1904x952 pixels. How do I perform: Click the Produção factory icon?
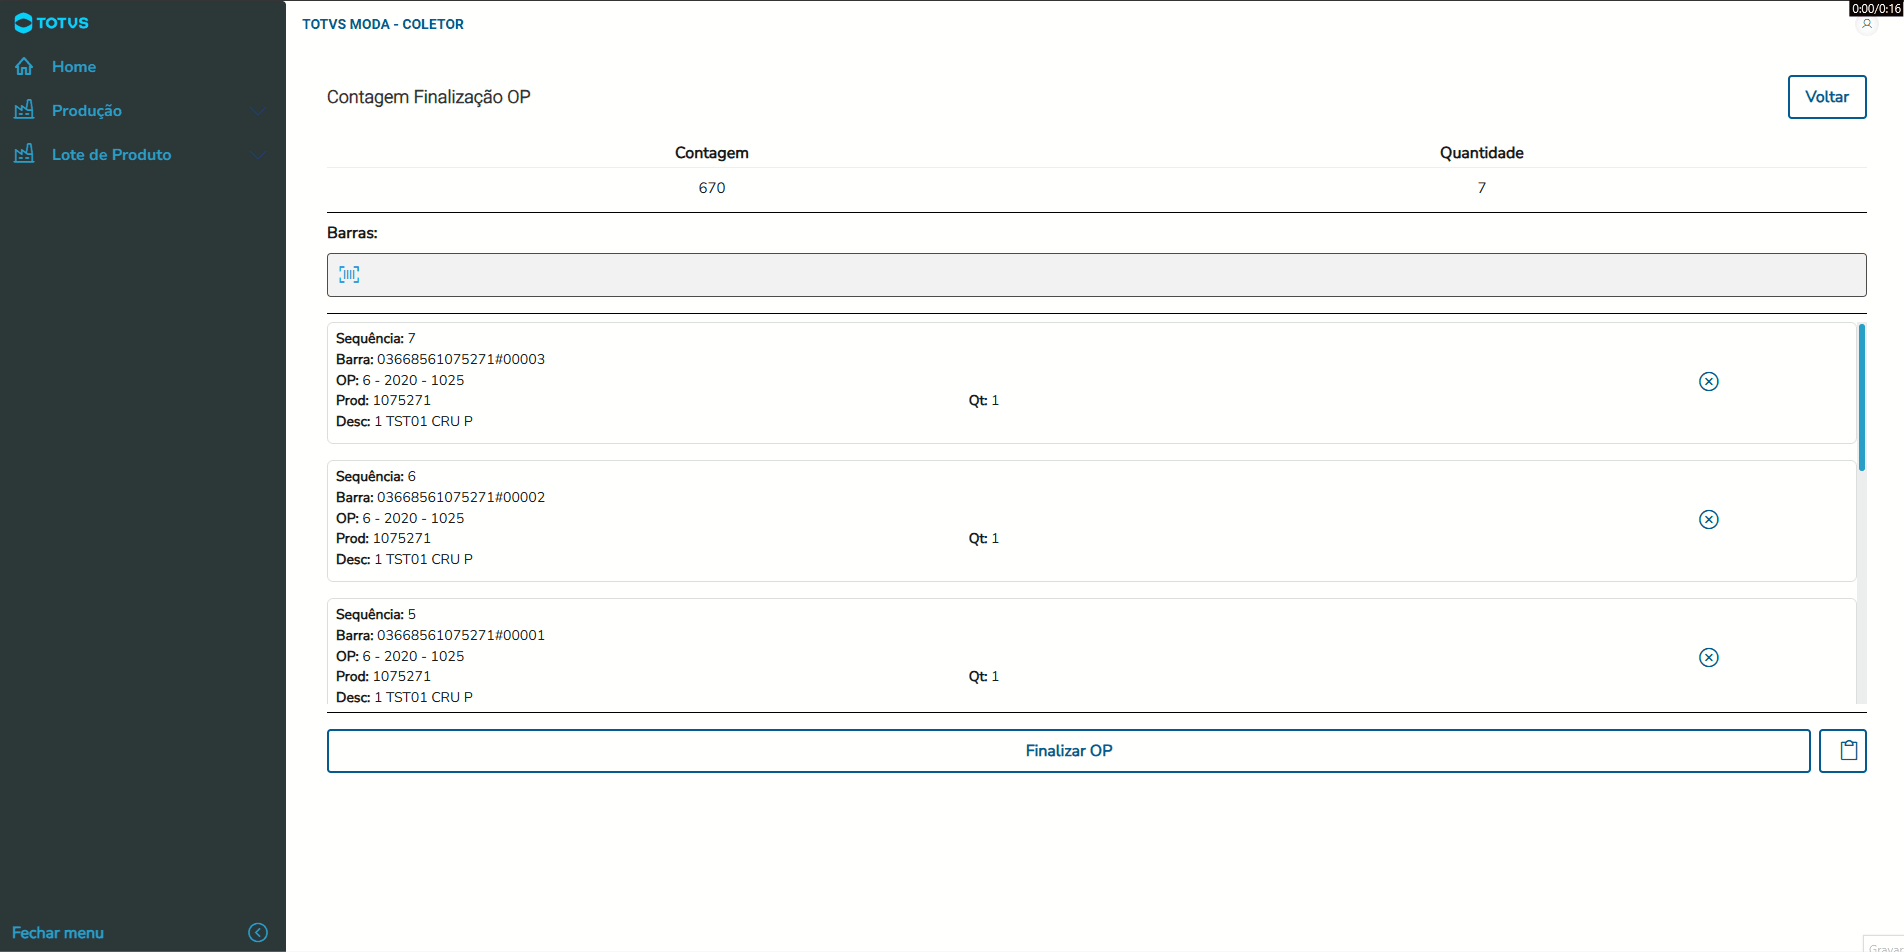click(24, 110)
